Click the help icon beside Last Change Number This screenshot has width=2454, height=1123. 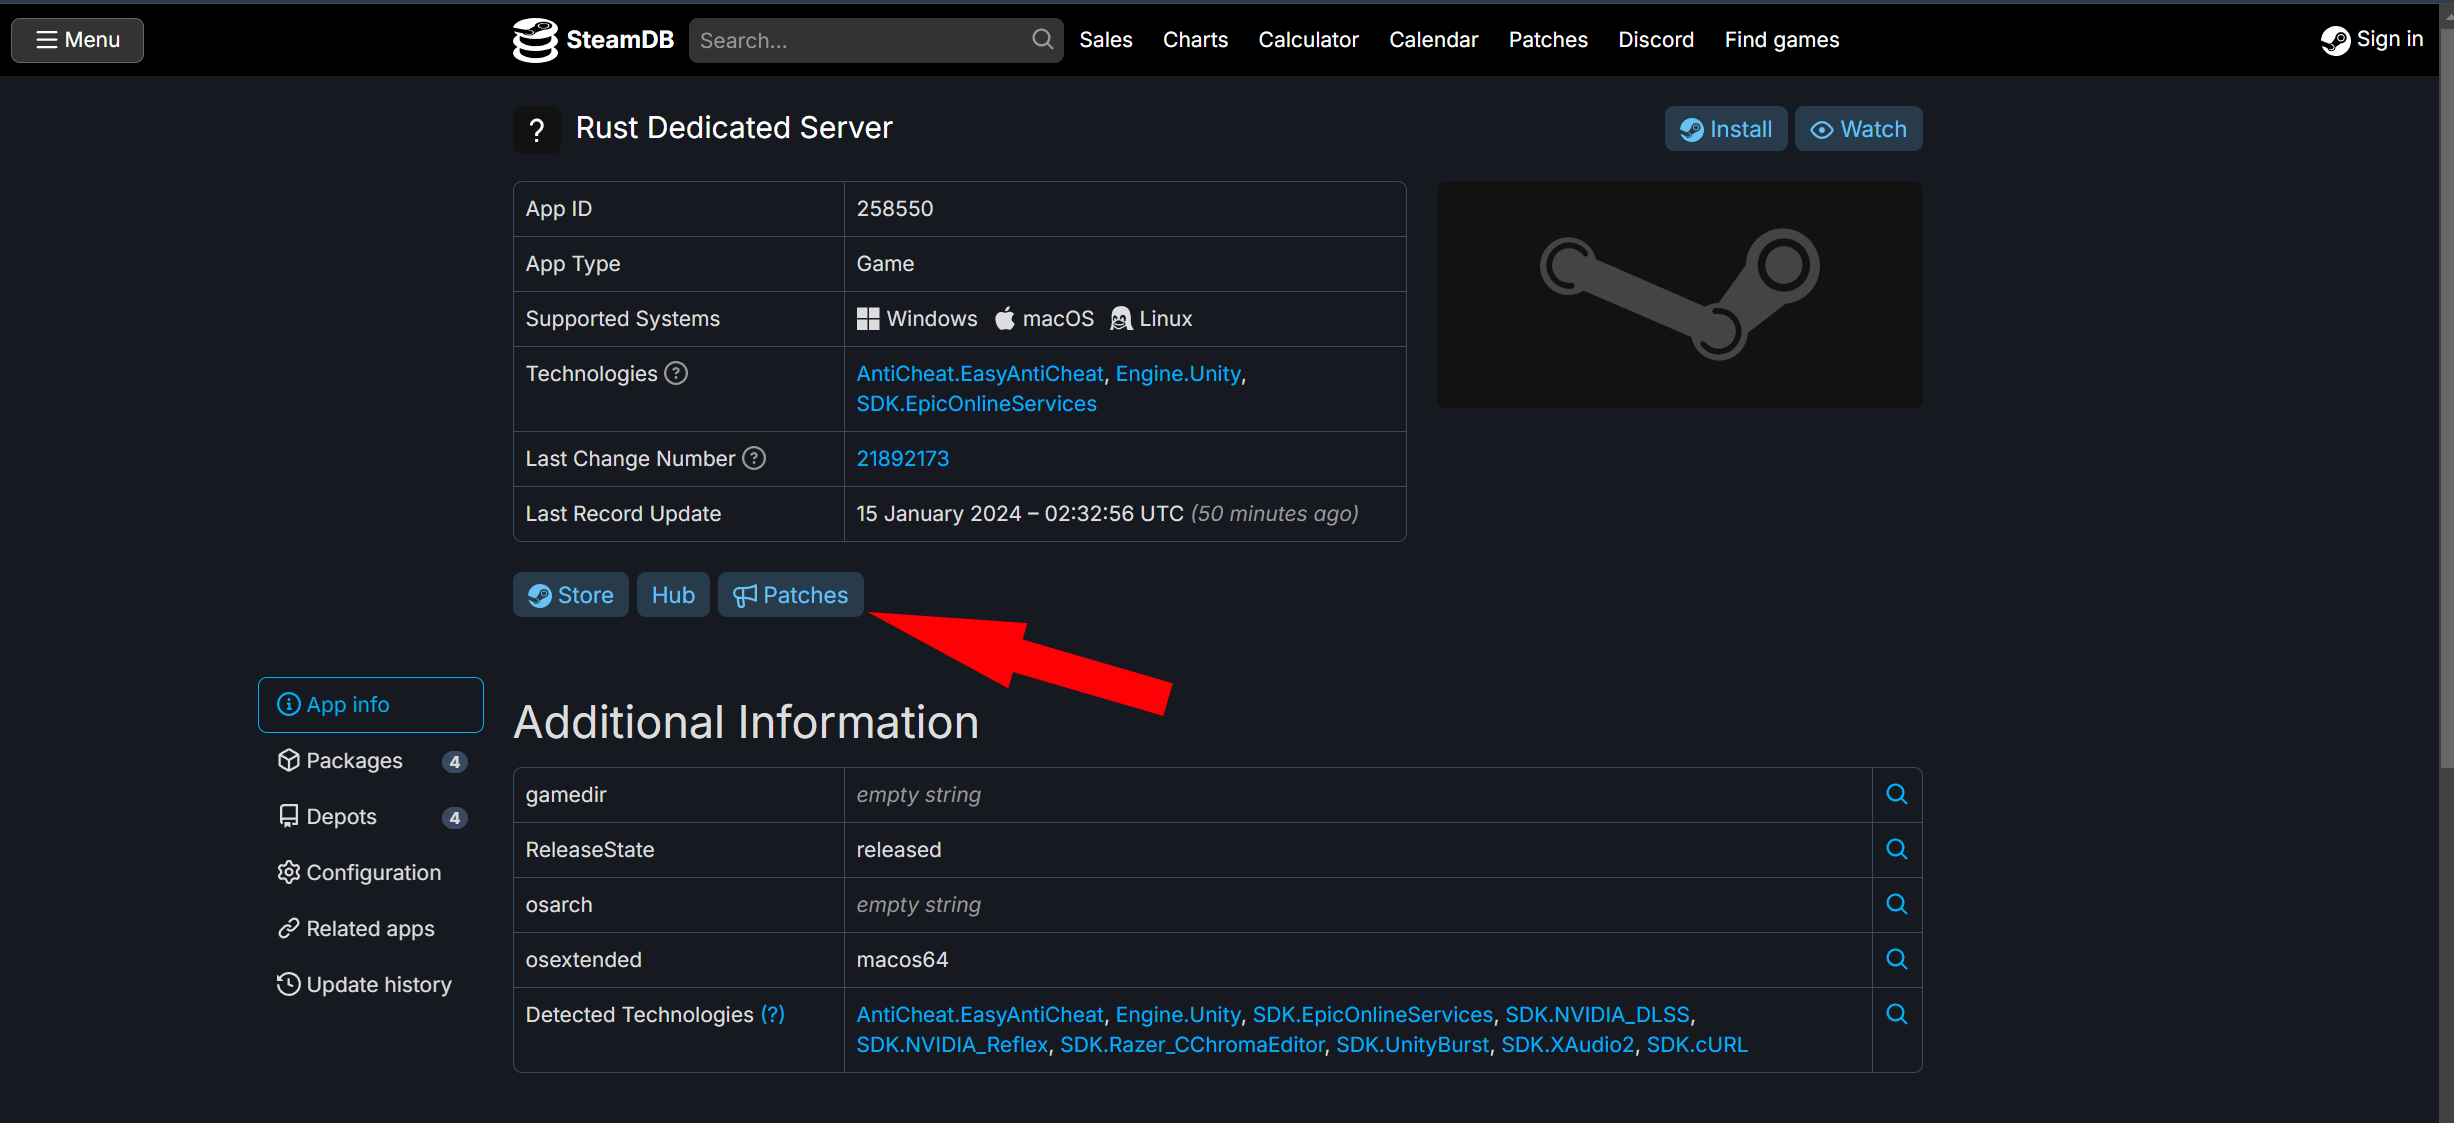click(x=754, y=458)
